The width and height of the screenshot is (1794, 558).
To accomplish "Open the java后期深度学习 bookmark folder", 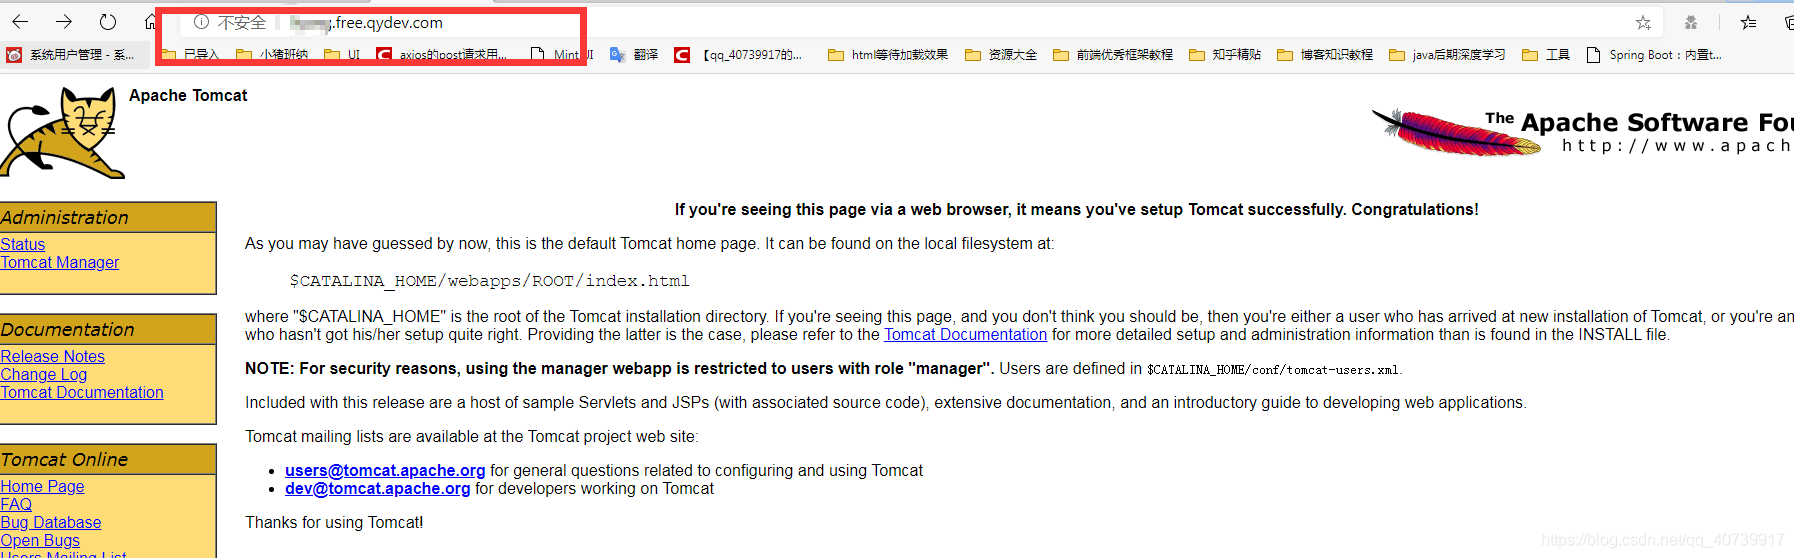I will coord(1447,55).
